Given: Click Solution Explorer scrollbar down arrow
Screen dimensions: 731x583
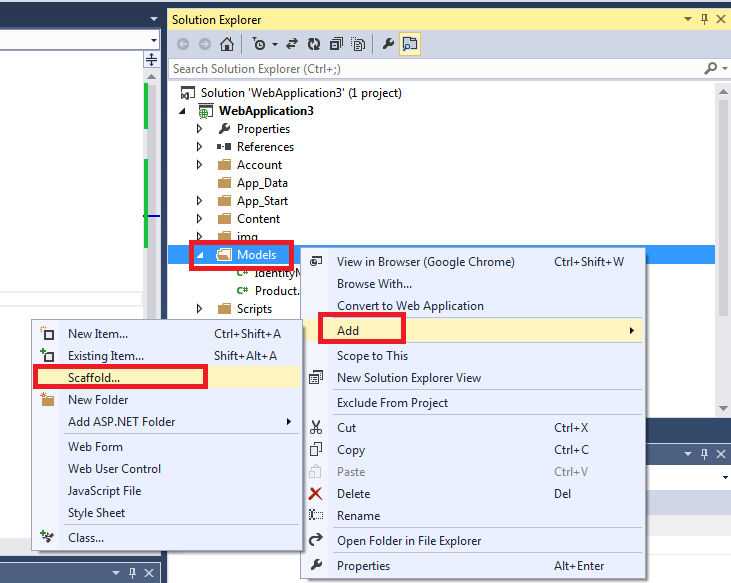Looking at the screenshot, I should (x=723, y=409).
